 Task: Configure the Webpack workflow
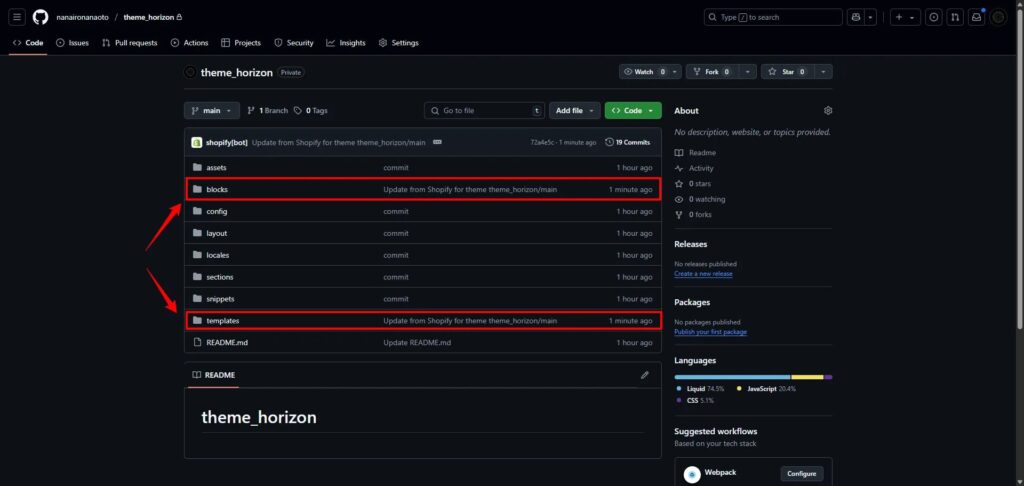[802, 474]
